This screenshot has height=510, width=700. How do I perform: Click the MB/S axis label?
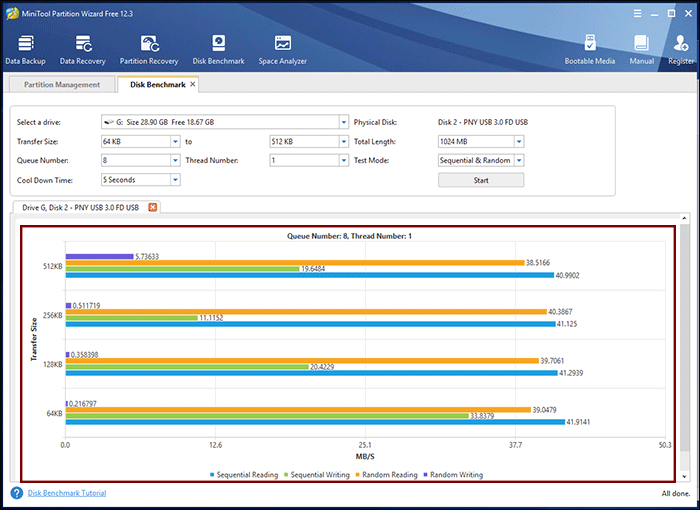(x=365, y=456)
